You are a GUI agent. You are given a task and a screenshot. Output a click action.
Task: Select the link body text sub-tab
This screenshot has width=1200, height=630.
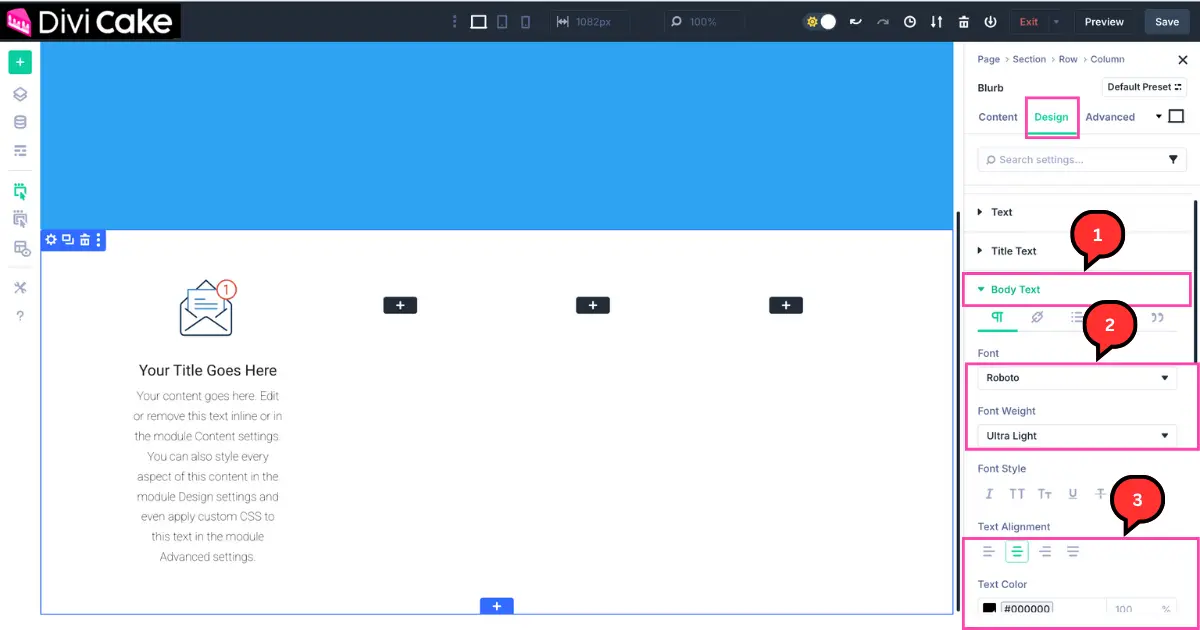pyautogui.click(x=1037, y=318)
